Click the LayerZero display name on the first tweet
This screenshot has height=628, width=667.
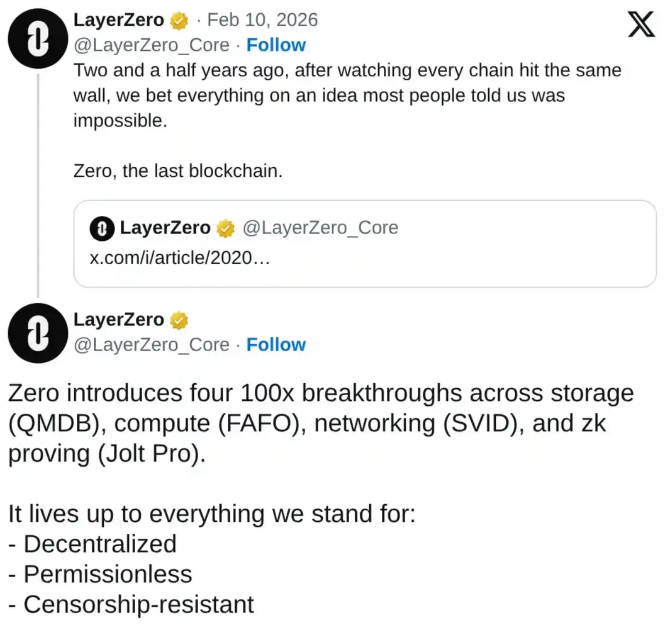point(119,20)
